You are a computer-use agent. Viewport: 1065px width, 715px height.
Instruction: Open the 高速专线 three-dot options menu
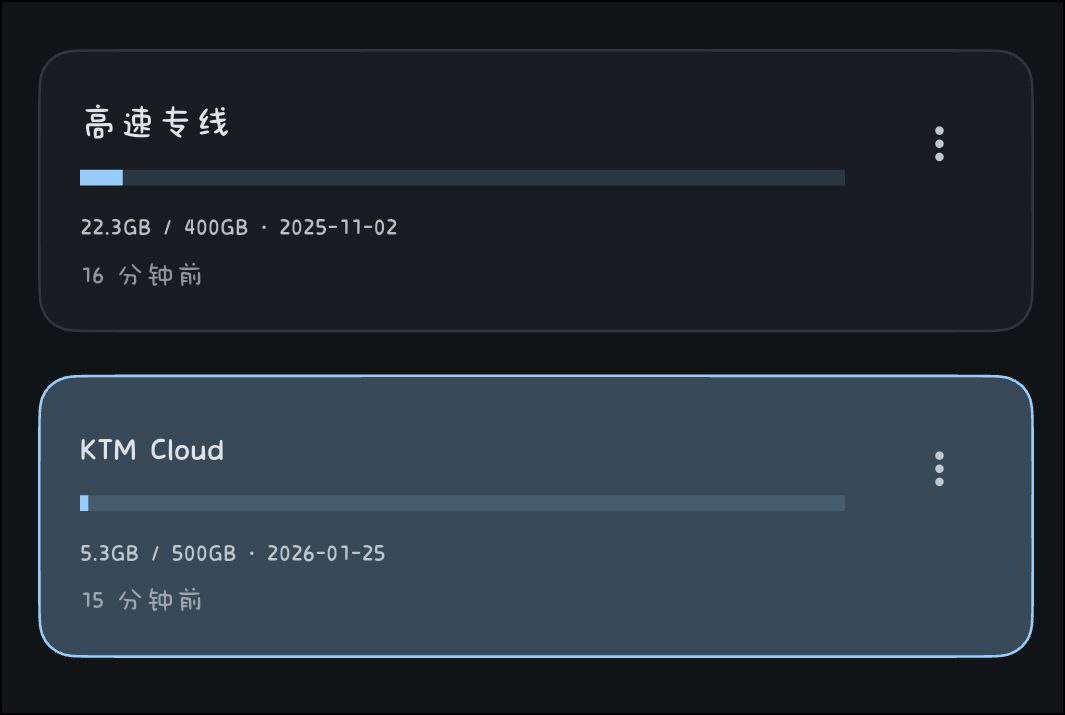coord(939,144)
